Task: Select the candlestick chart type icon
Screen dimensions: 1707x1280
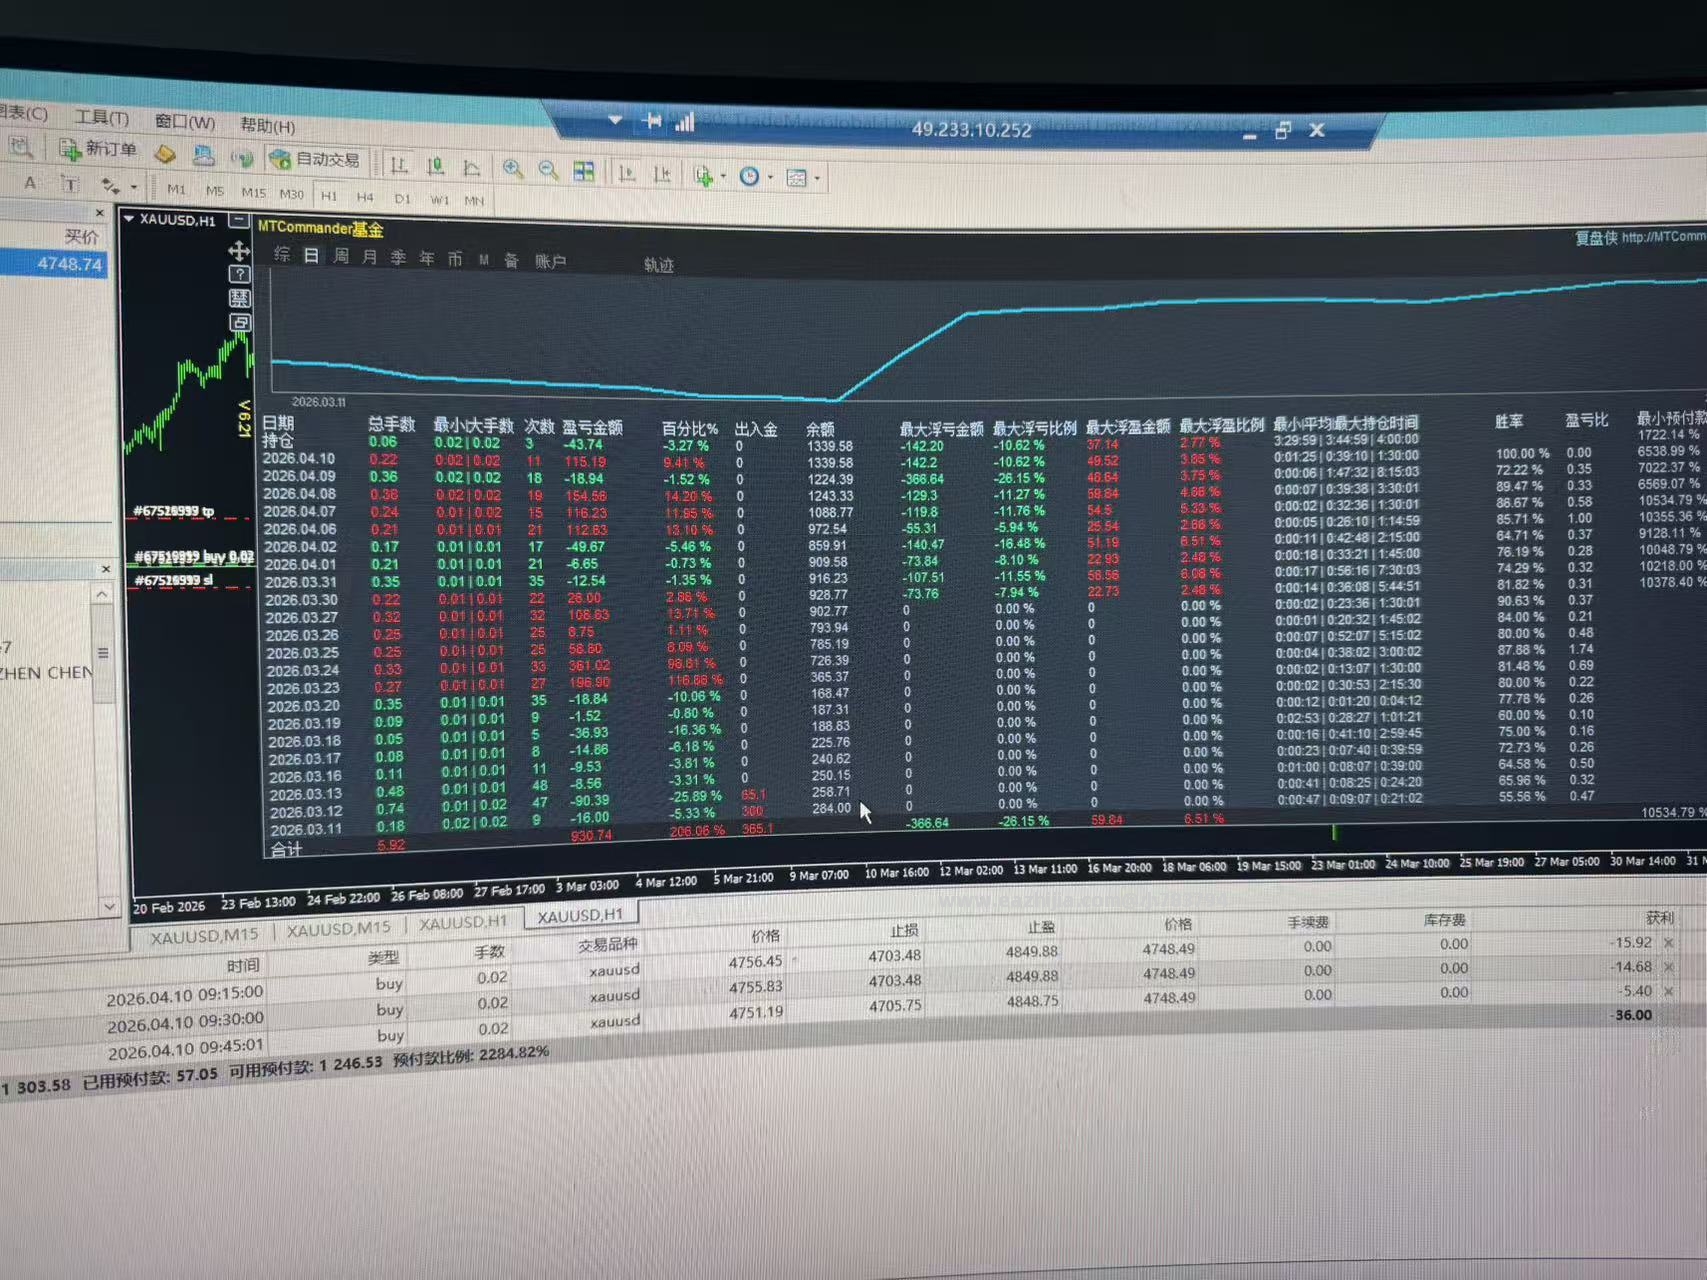Action: [x=435, y=166]
